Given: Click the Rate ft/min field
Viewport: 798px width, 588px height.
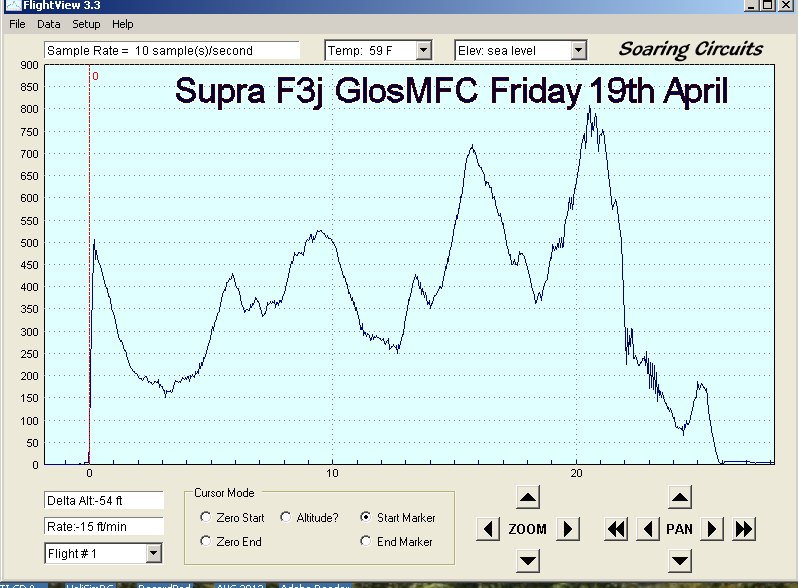Looking at the screenshot, I should 104,526.
